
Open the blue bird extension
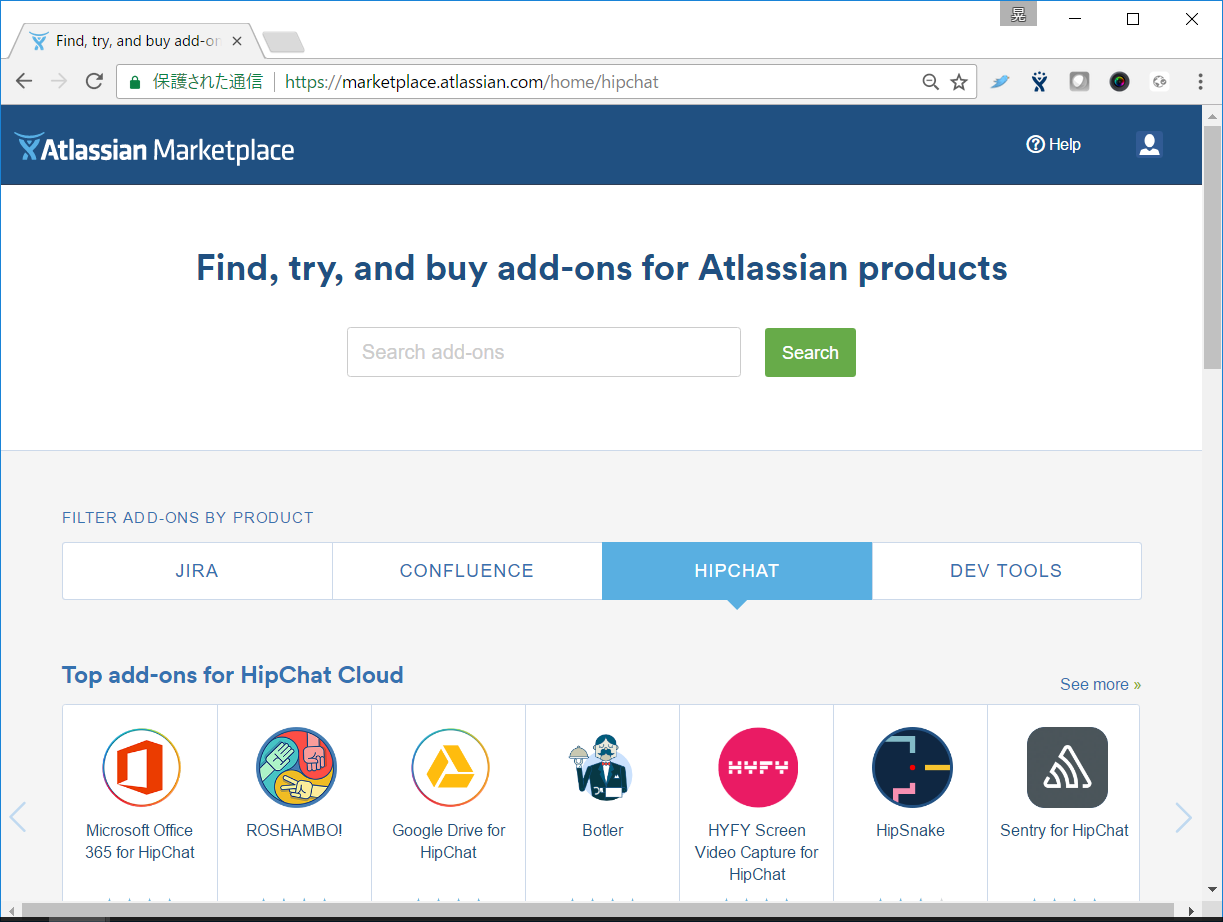click(1000, 82)
